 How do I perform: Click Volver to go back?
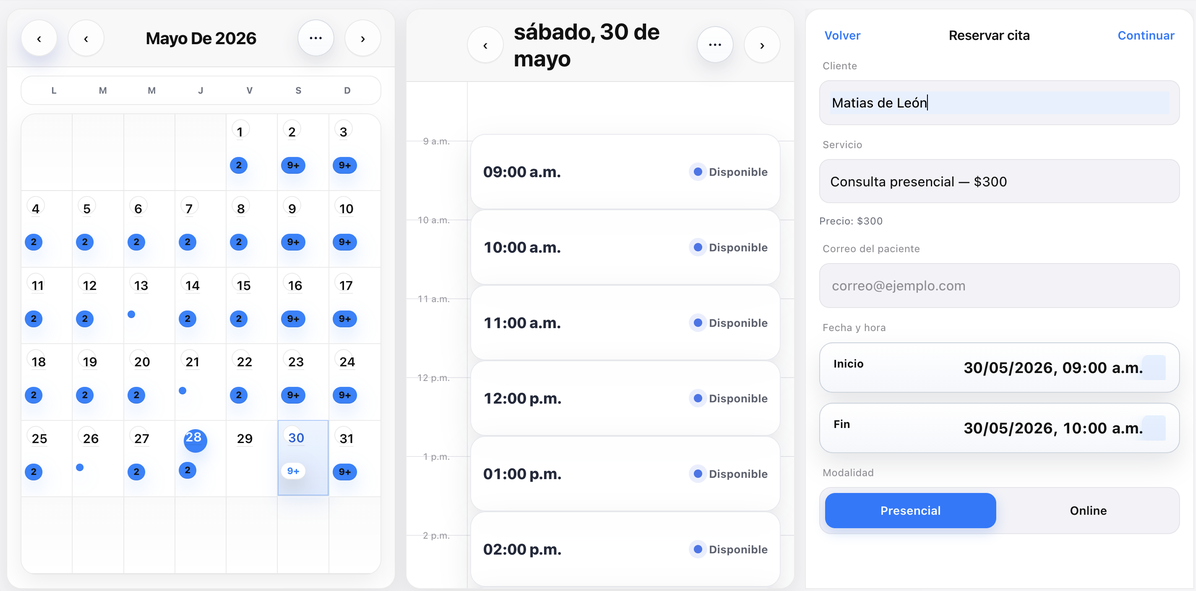pos(842,36)
